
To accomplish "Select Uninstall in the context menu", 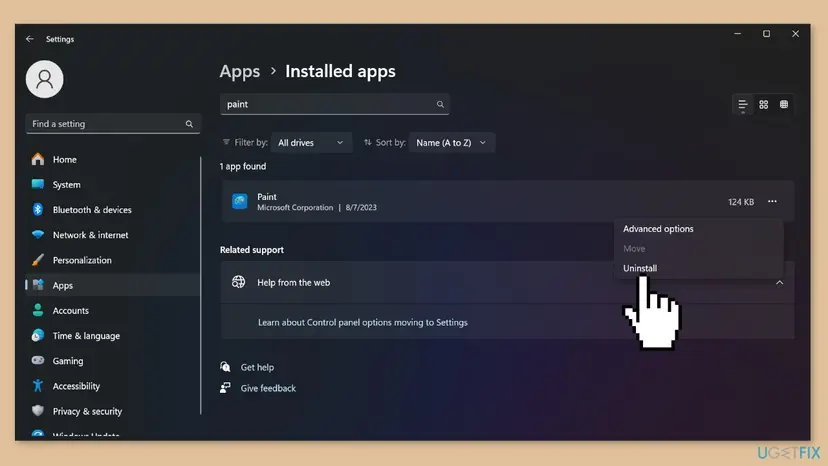I will coord(640,268).
